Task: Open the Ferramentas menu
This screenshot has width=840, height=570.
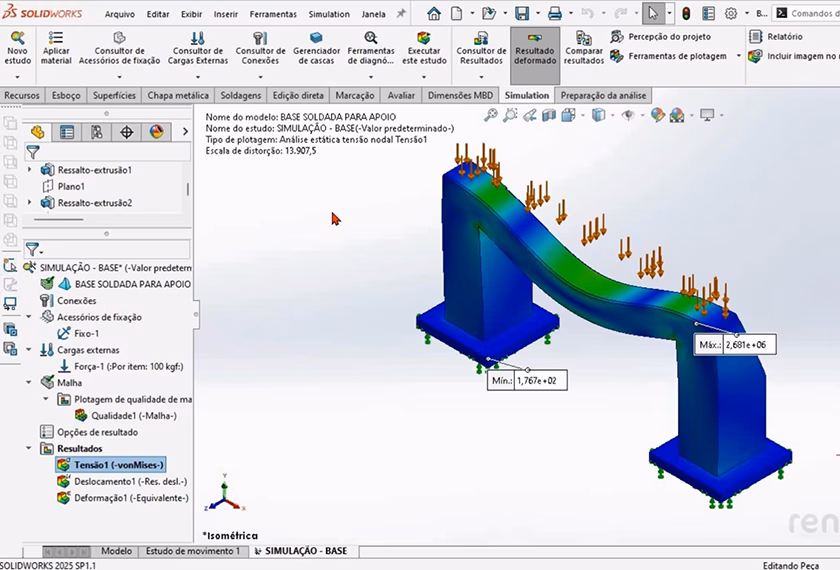Action: tap(273, 14)
